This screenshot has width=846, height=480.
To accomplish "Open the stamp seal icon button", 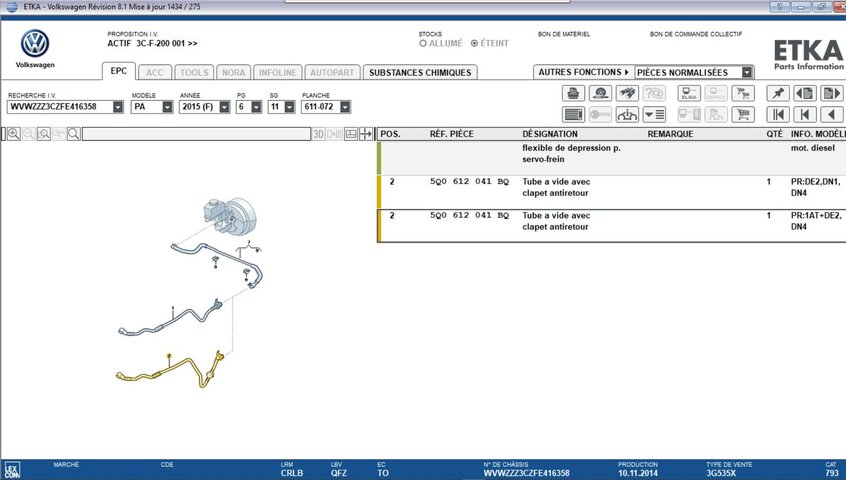I will point(600,93).
